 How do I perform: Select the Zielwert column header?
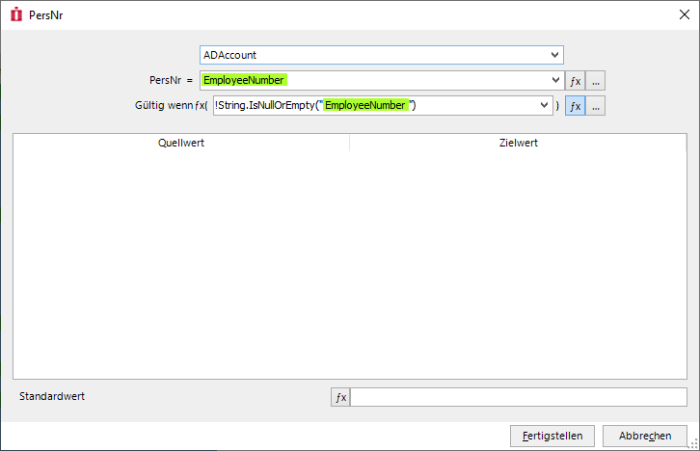518,144
